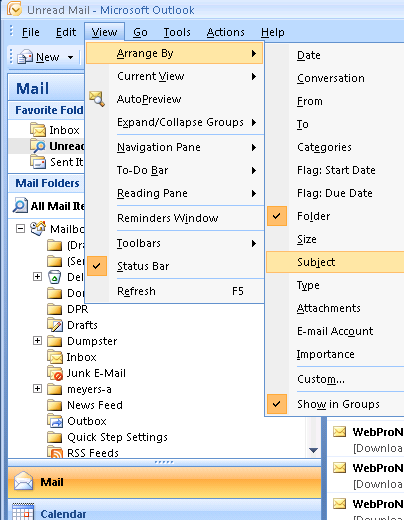Viewport: 404px width, 520px height.
Task: Click the Outlook app icon in title bar
Action: coord(14,9)
